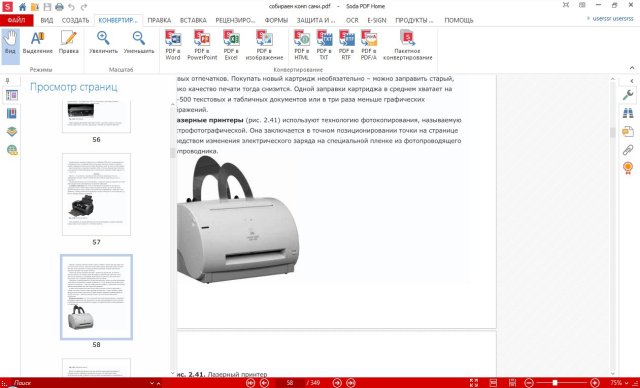Open the bookmarks panel in left sidebar
Viewport: 640px width, 388px height.
pyautogui.click(x=12, y=113)
